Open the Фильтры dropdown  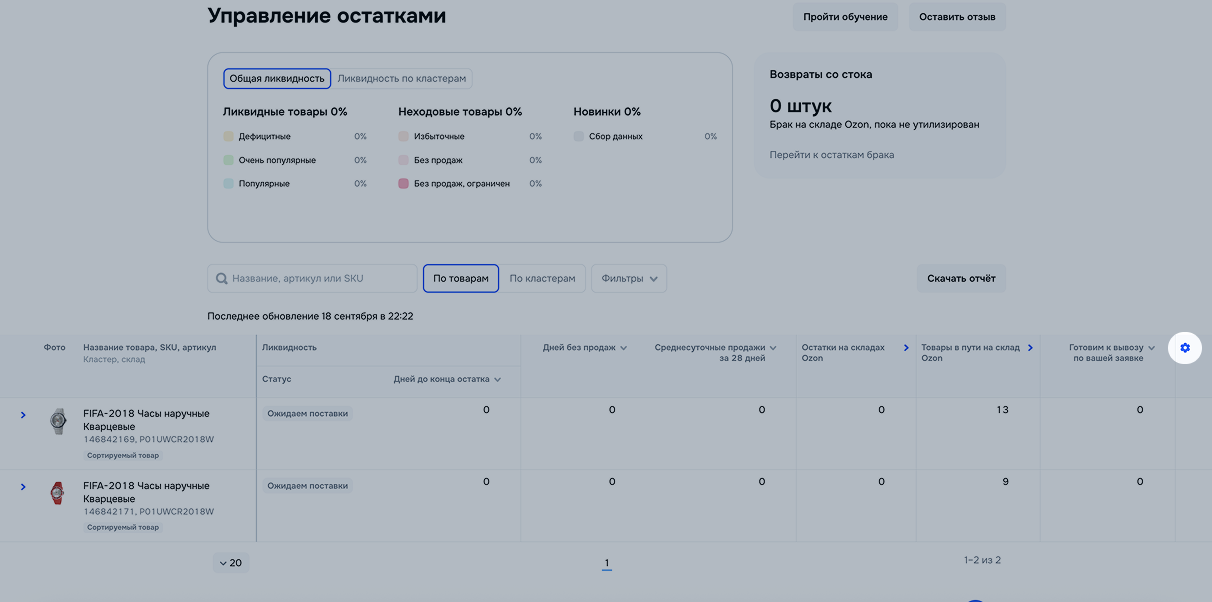coord(629,279)
